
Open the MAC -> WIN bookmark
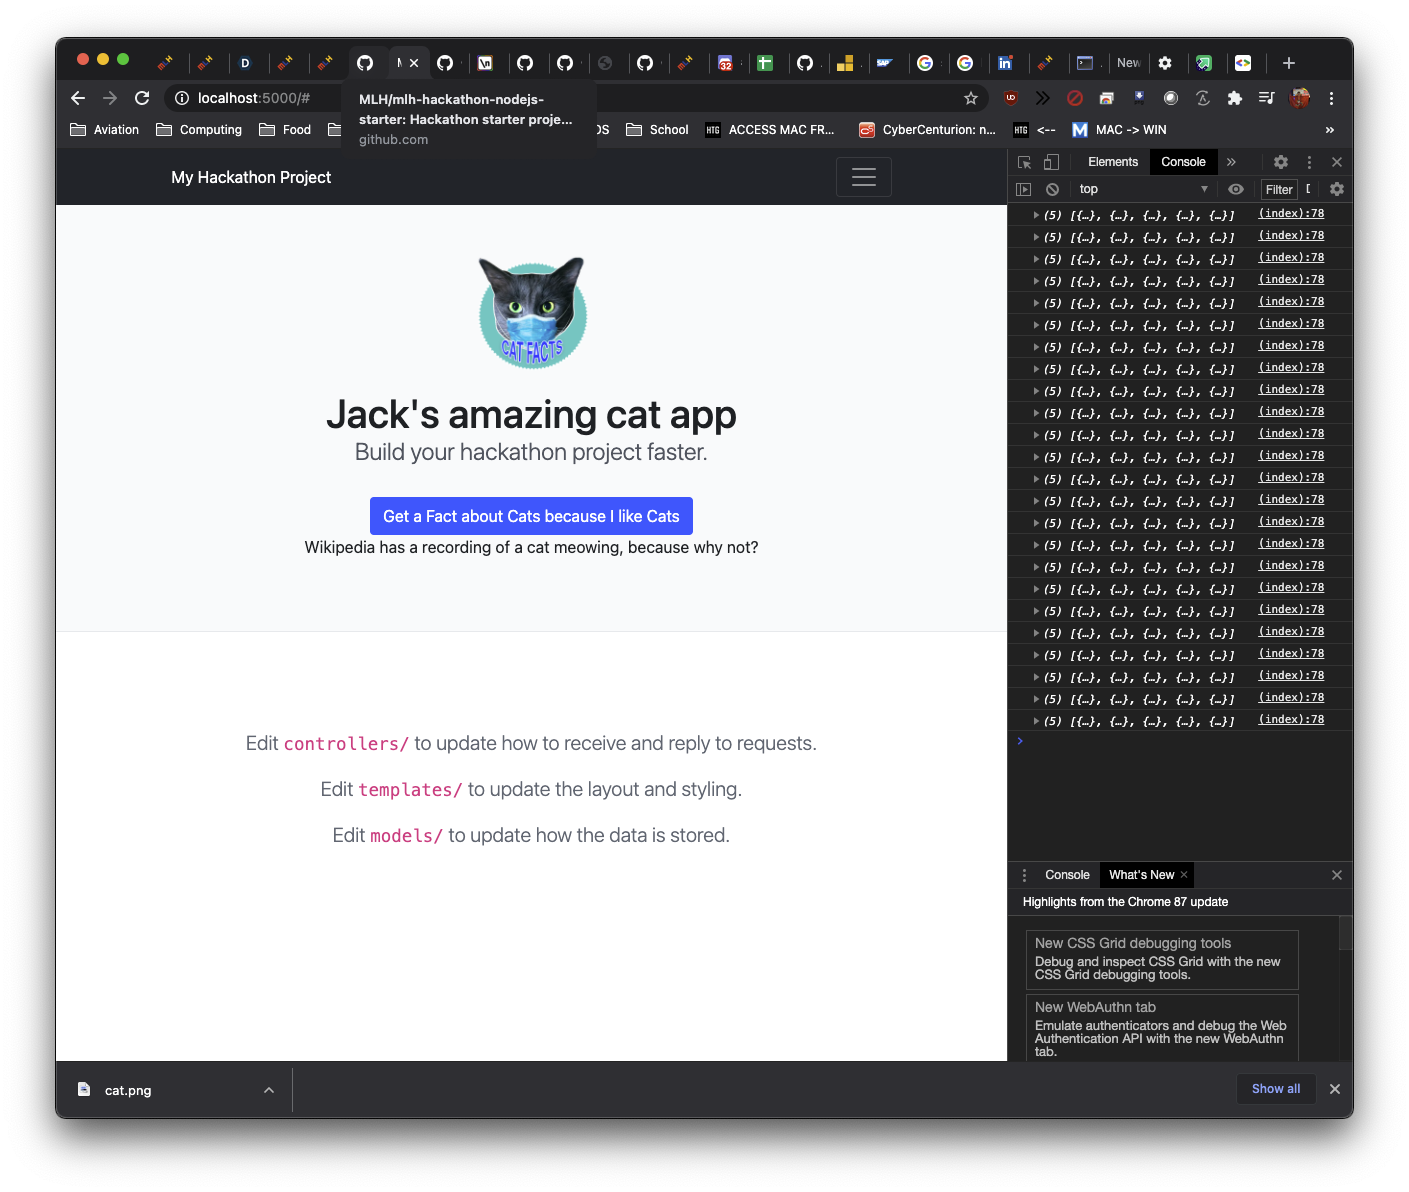coord(1119,130)
